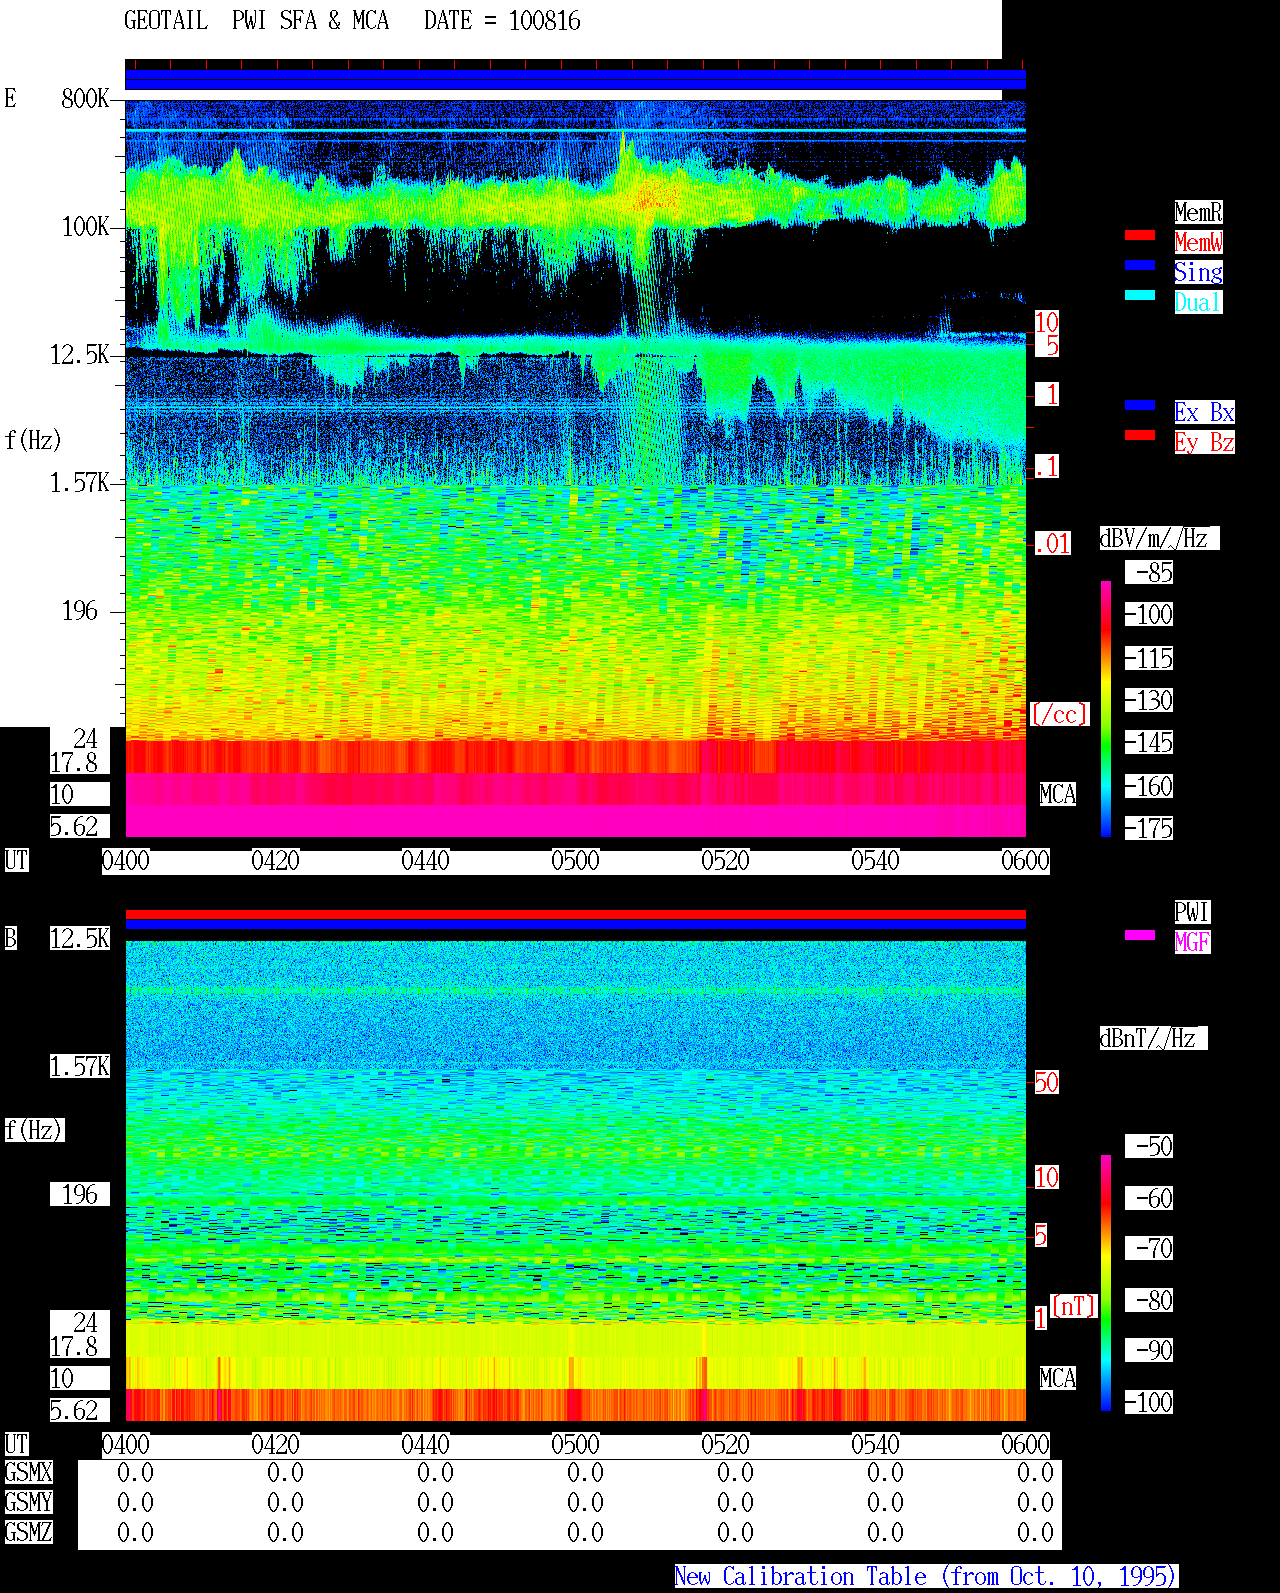The image size is (1280, 1593).
Task: Click the dBnT/√Hz color scale bar
Action: tap(1106, 1283)
